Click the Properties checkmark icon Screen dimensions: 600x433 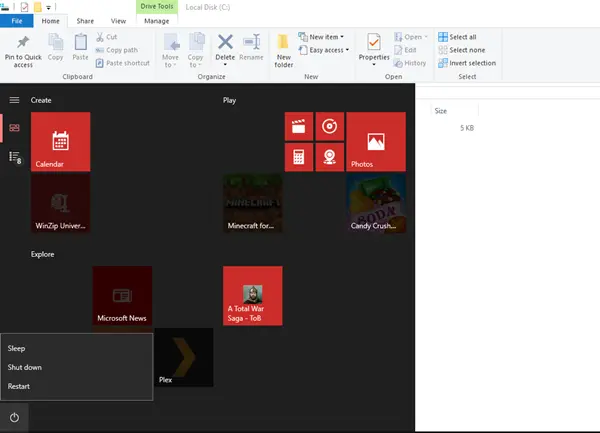click(x=374, y=42)
